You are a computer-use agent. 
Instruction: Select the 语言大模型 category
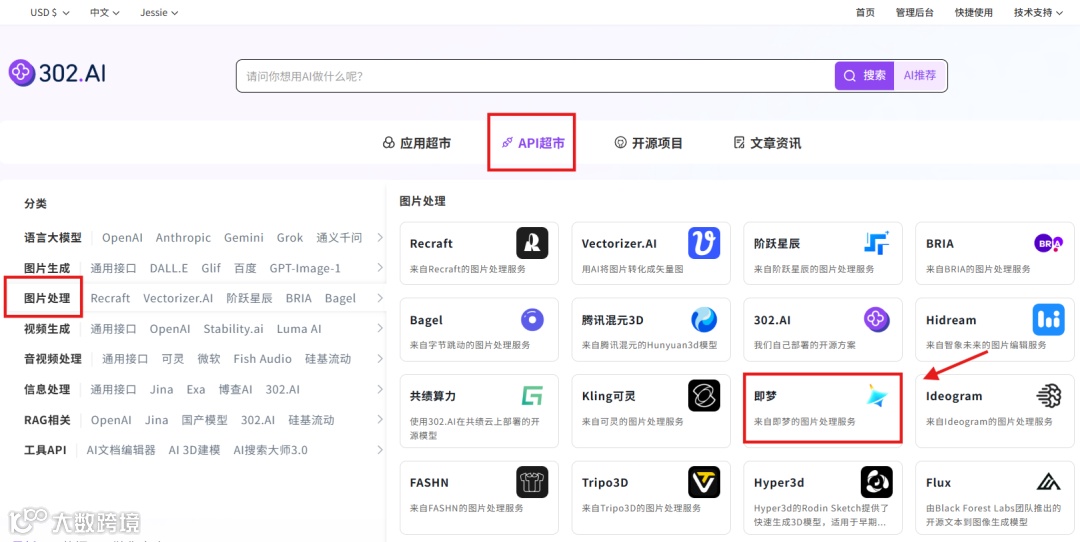(x=52, y=238)
